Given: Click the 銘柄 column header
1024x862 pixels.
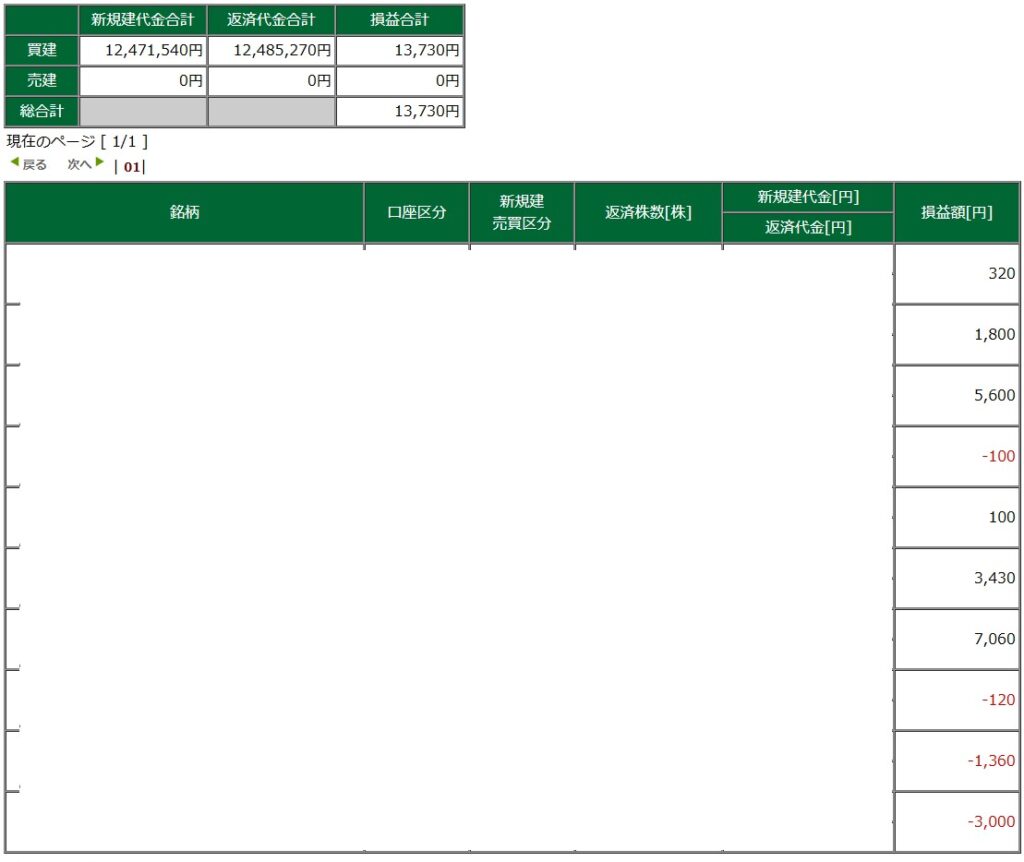Looking at the screenshot, I should (184, 212).
